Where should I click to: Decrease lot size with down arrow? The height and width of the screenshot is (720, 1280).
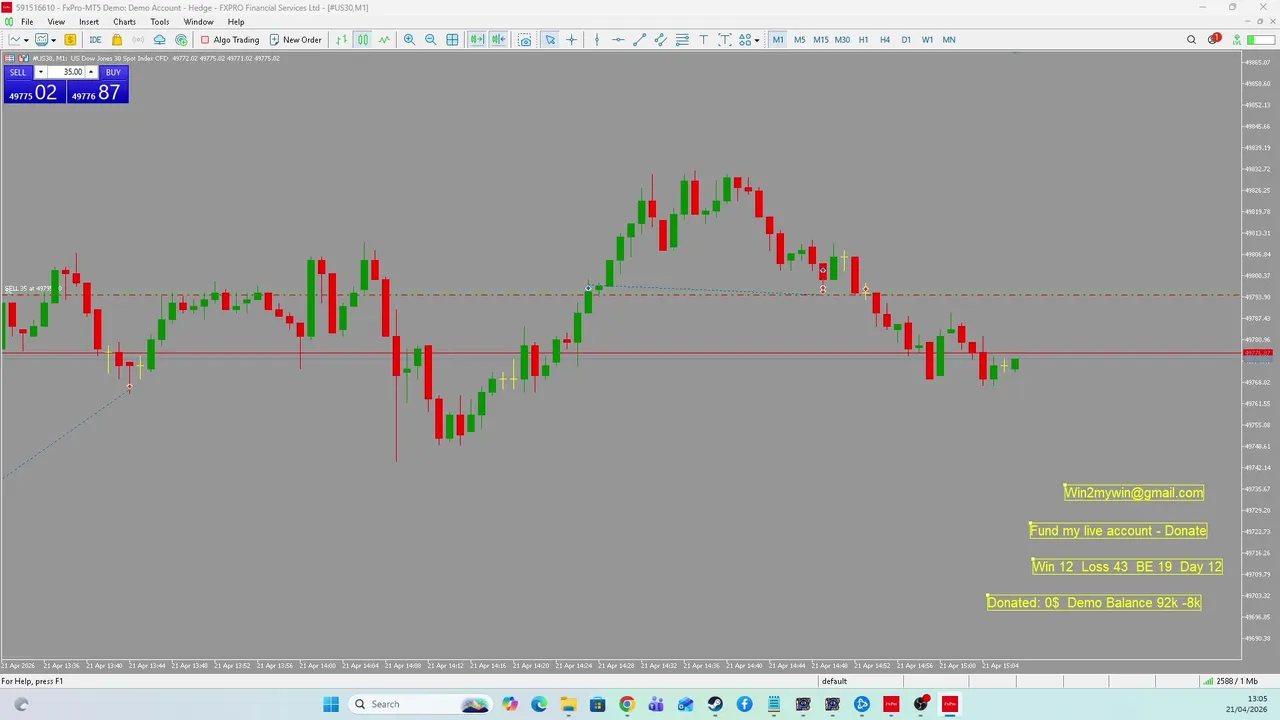click(40, 72)
